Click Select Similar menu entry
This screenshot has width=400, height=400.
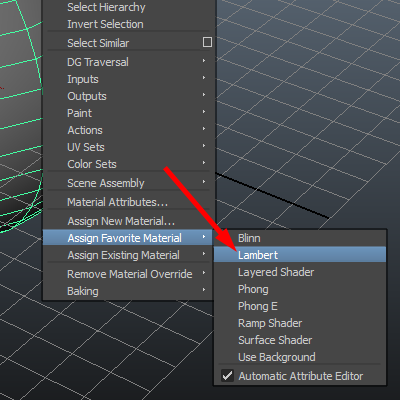98,43
